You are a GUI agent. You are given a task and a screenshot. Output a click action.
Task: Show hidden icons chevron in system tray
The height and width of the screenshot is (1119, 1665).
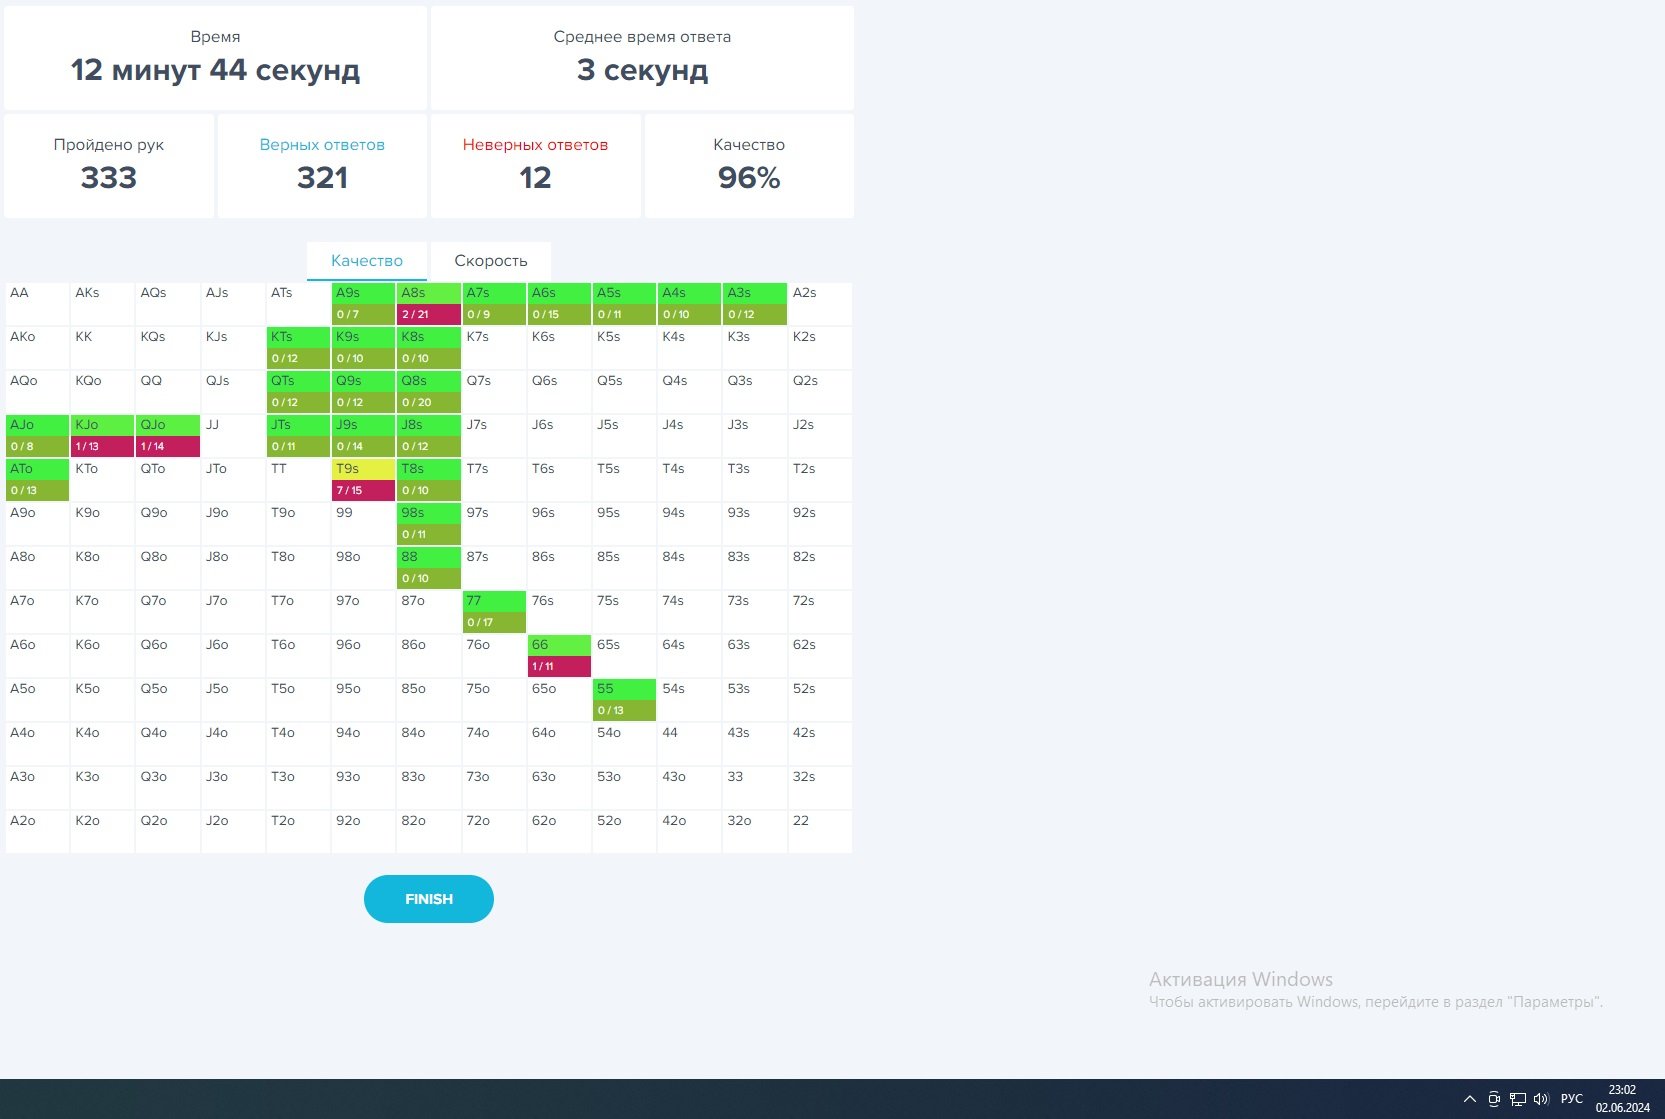pyautogui.click(x=1469, y=1099)
